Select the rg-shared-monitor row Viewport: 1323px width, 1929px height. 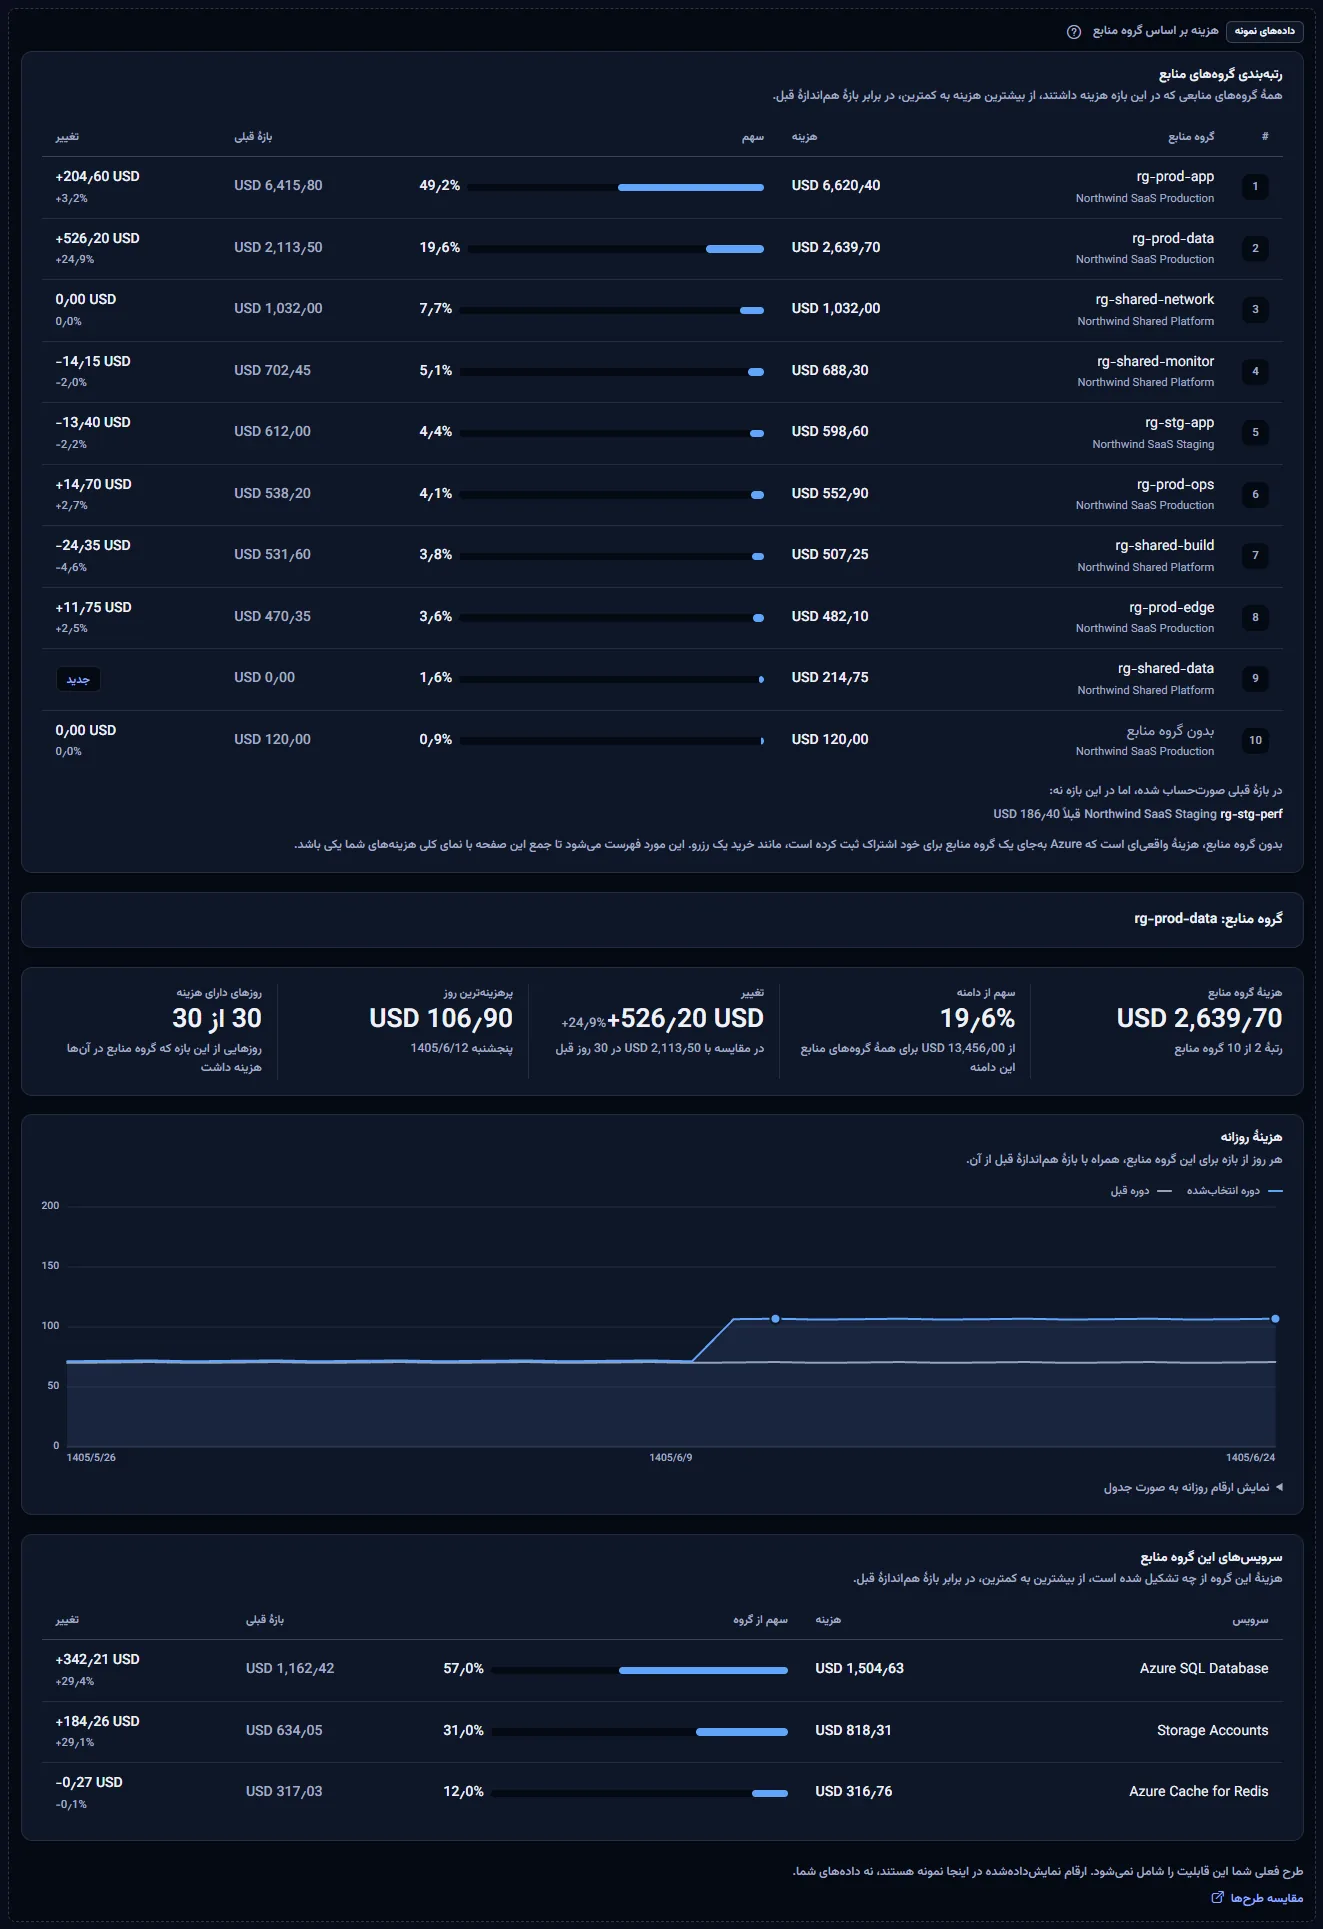tap(662, 371)
